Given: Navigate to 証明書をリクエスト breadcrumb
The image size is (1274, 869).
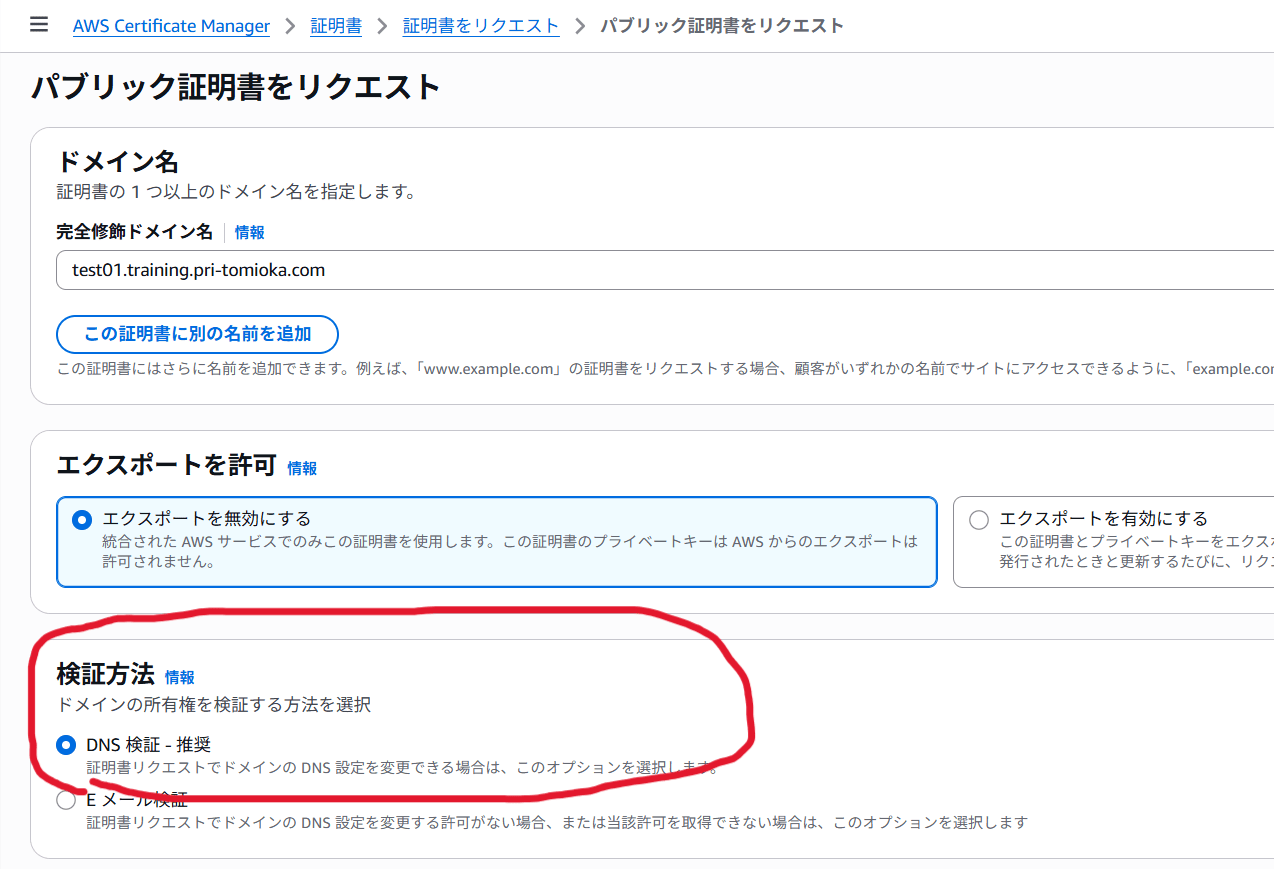Looking at the screenshot, I should (x=481, y=26).
